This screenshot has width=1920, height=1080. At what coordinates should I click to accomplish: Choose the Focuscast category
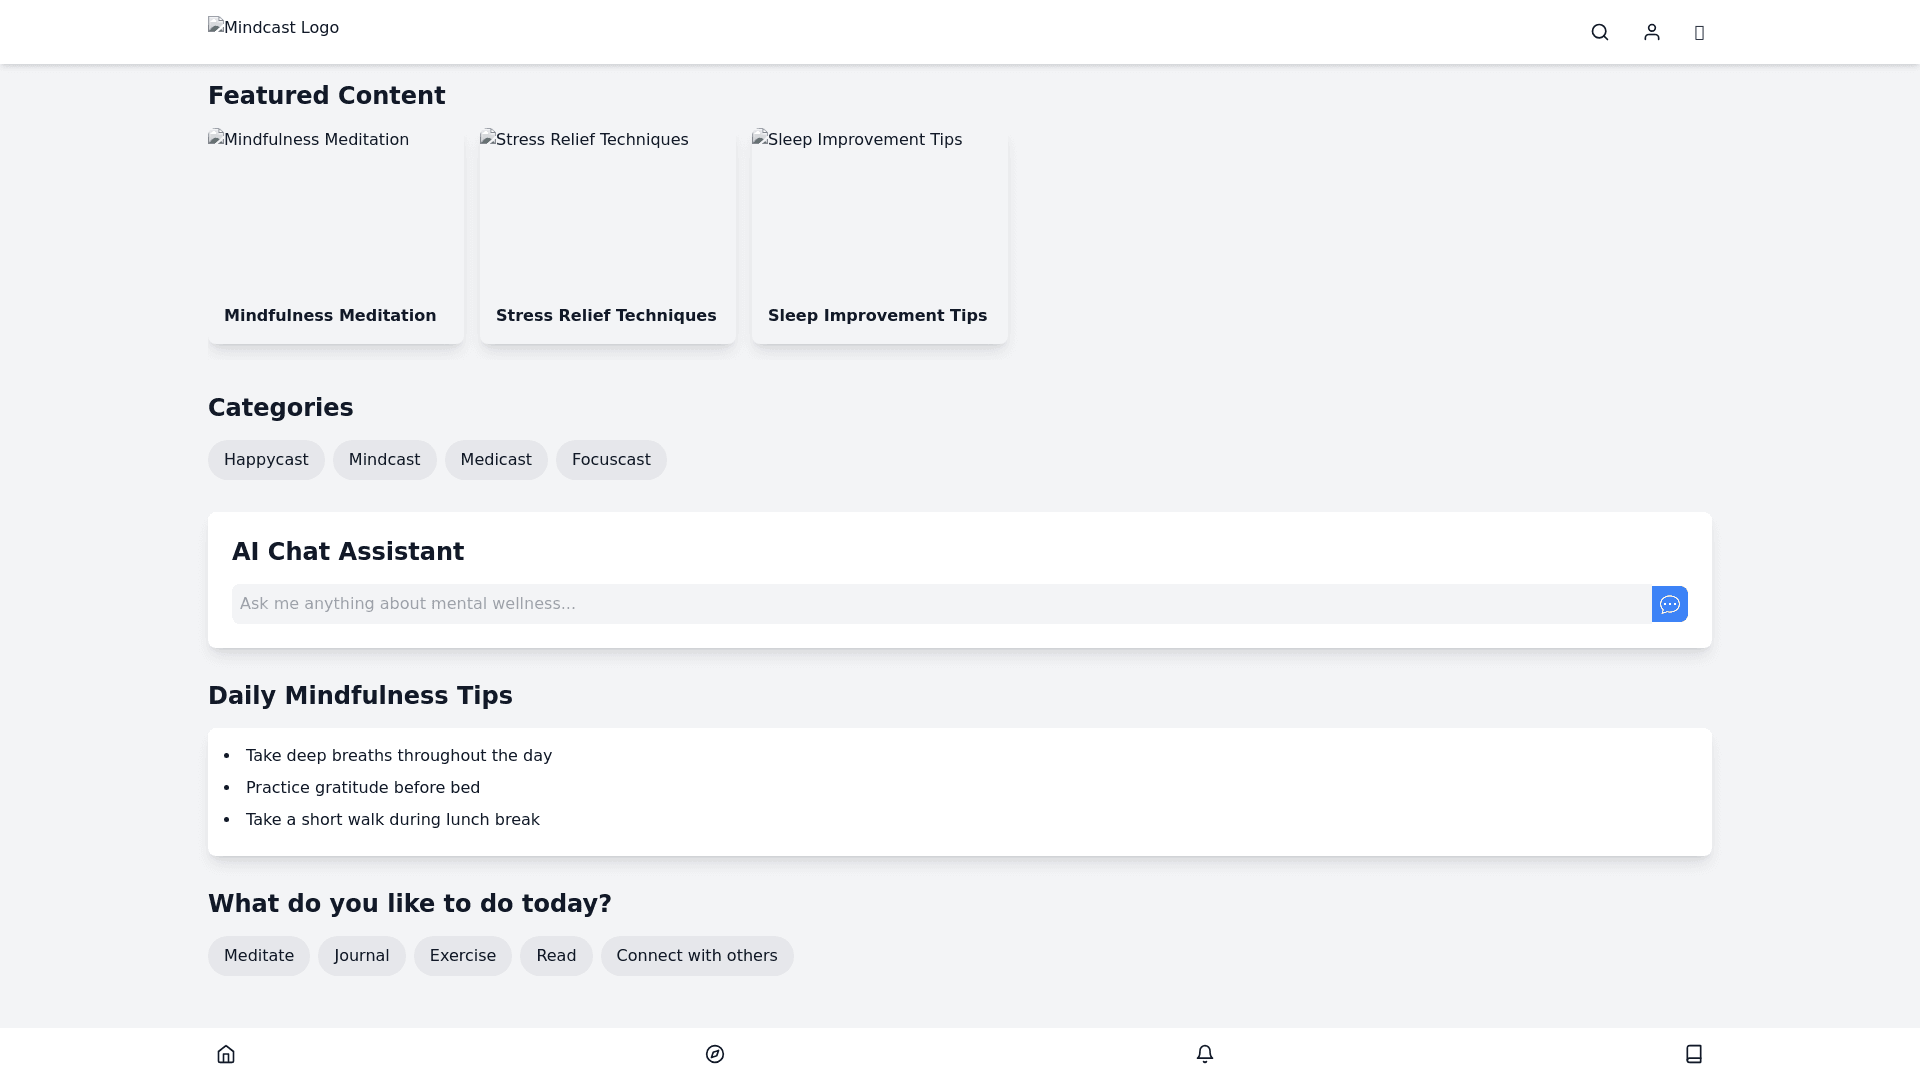point(611,460)
